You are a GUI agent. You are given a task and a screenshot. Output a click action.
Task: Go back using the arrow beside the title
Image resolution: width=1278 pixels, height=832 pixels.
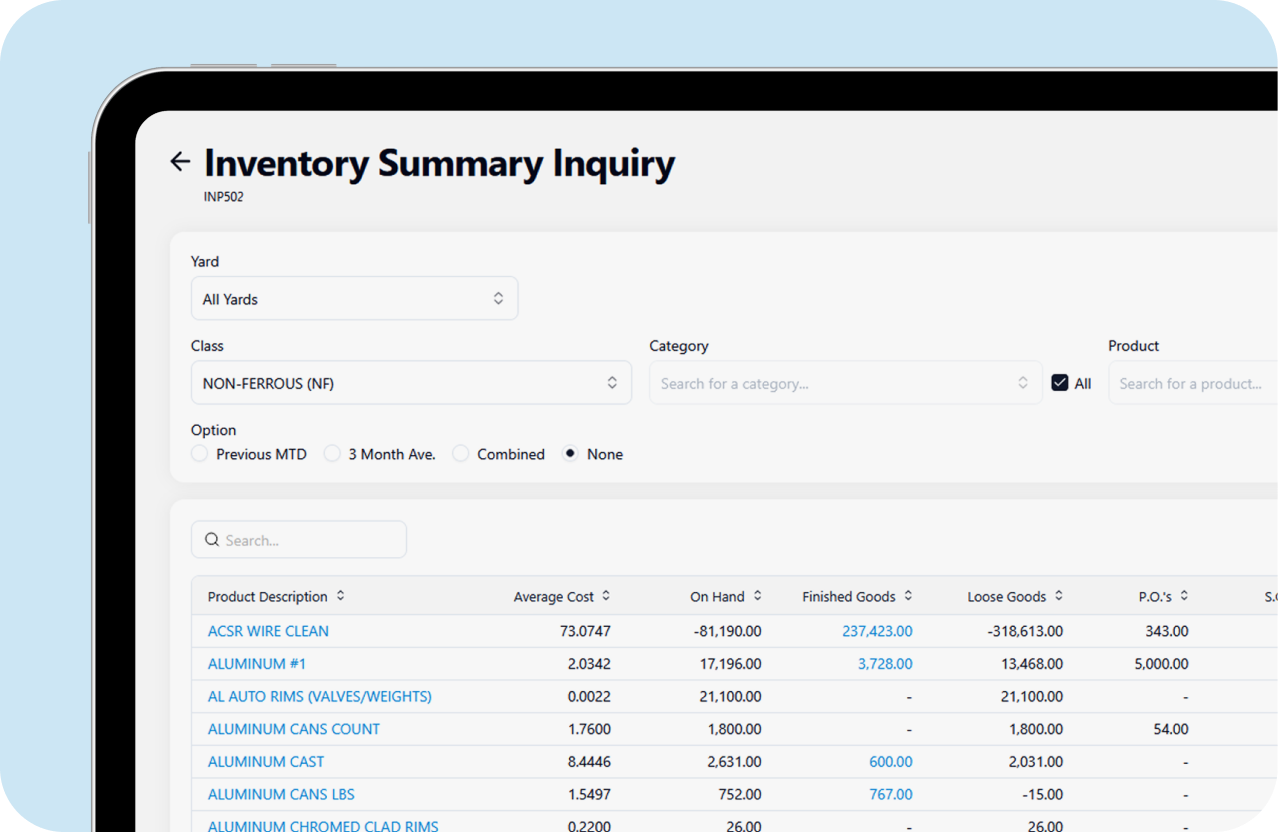[x=180, y=162]
